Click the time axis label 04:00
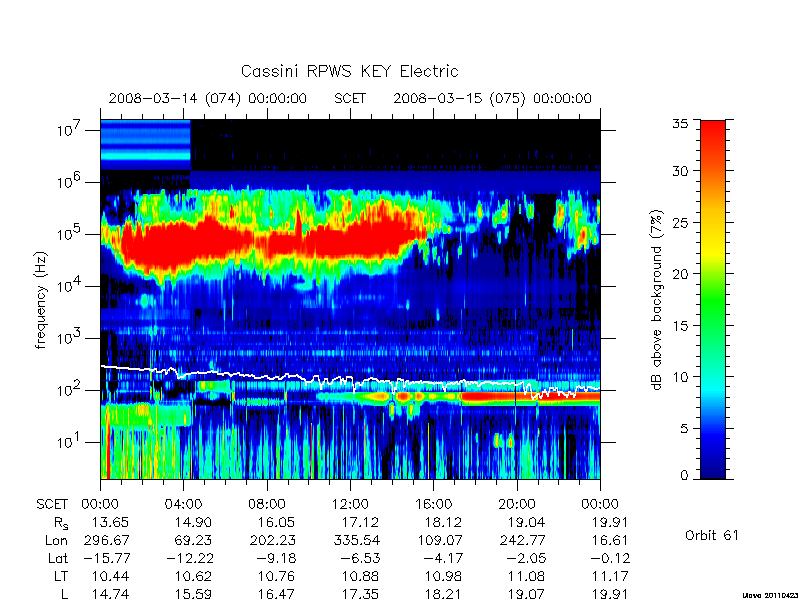 point(184,505)
